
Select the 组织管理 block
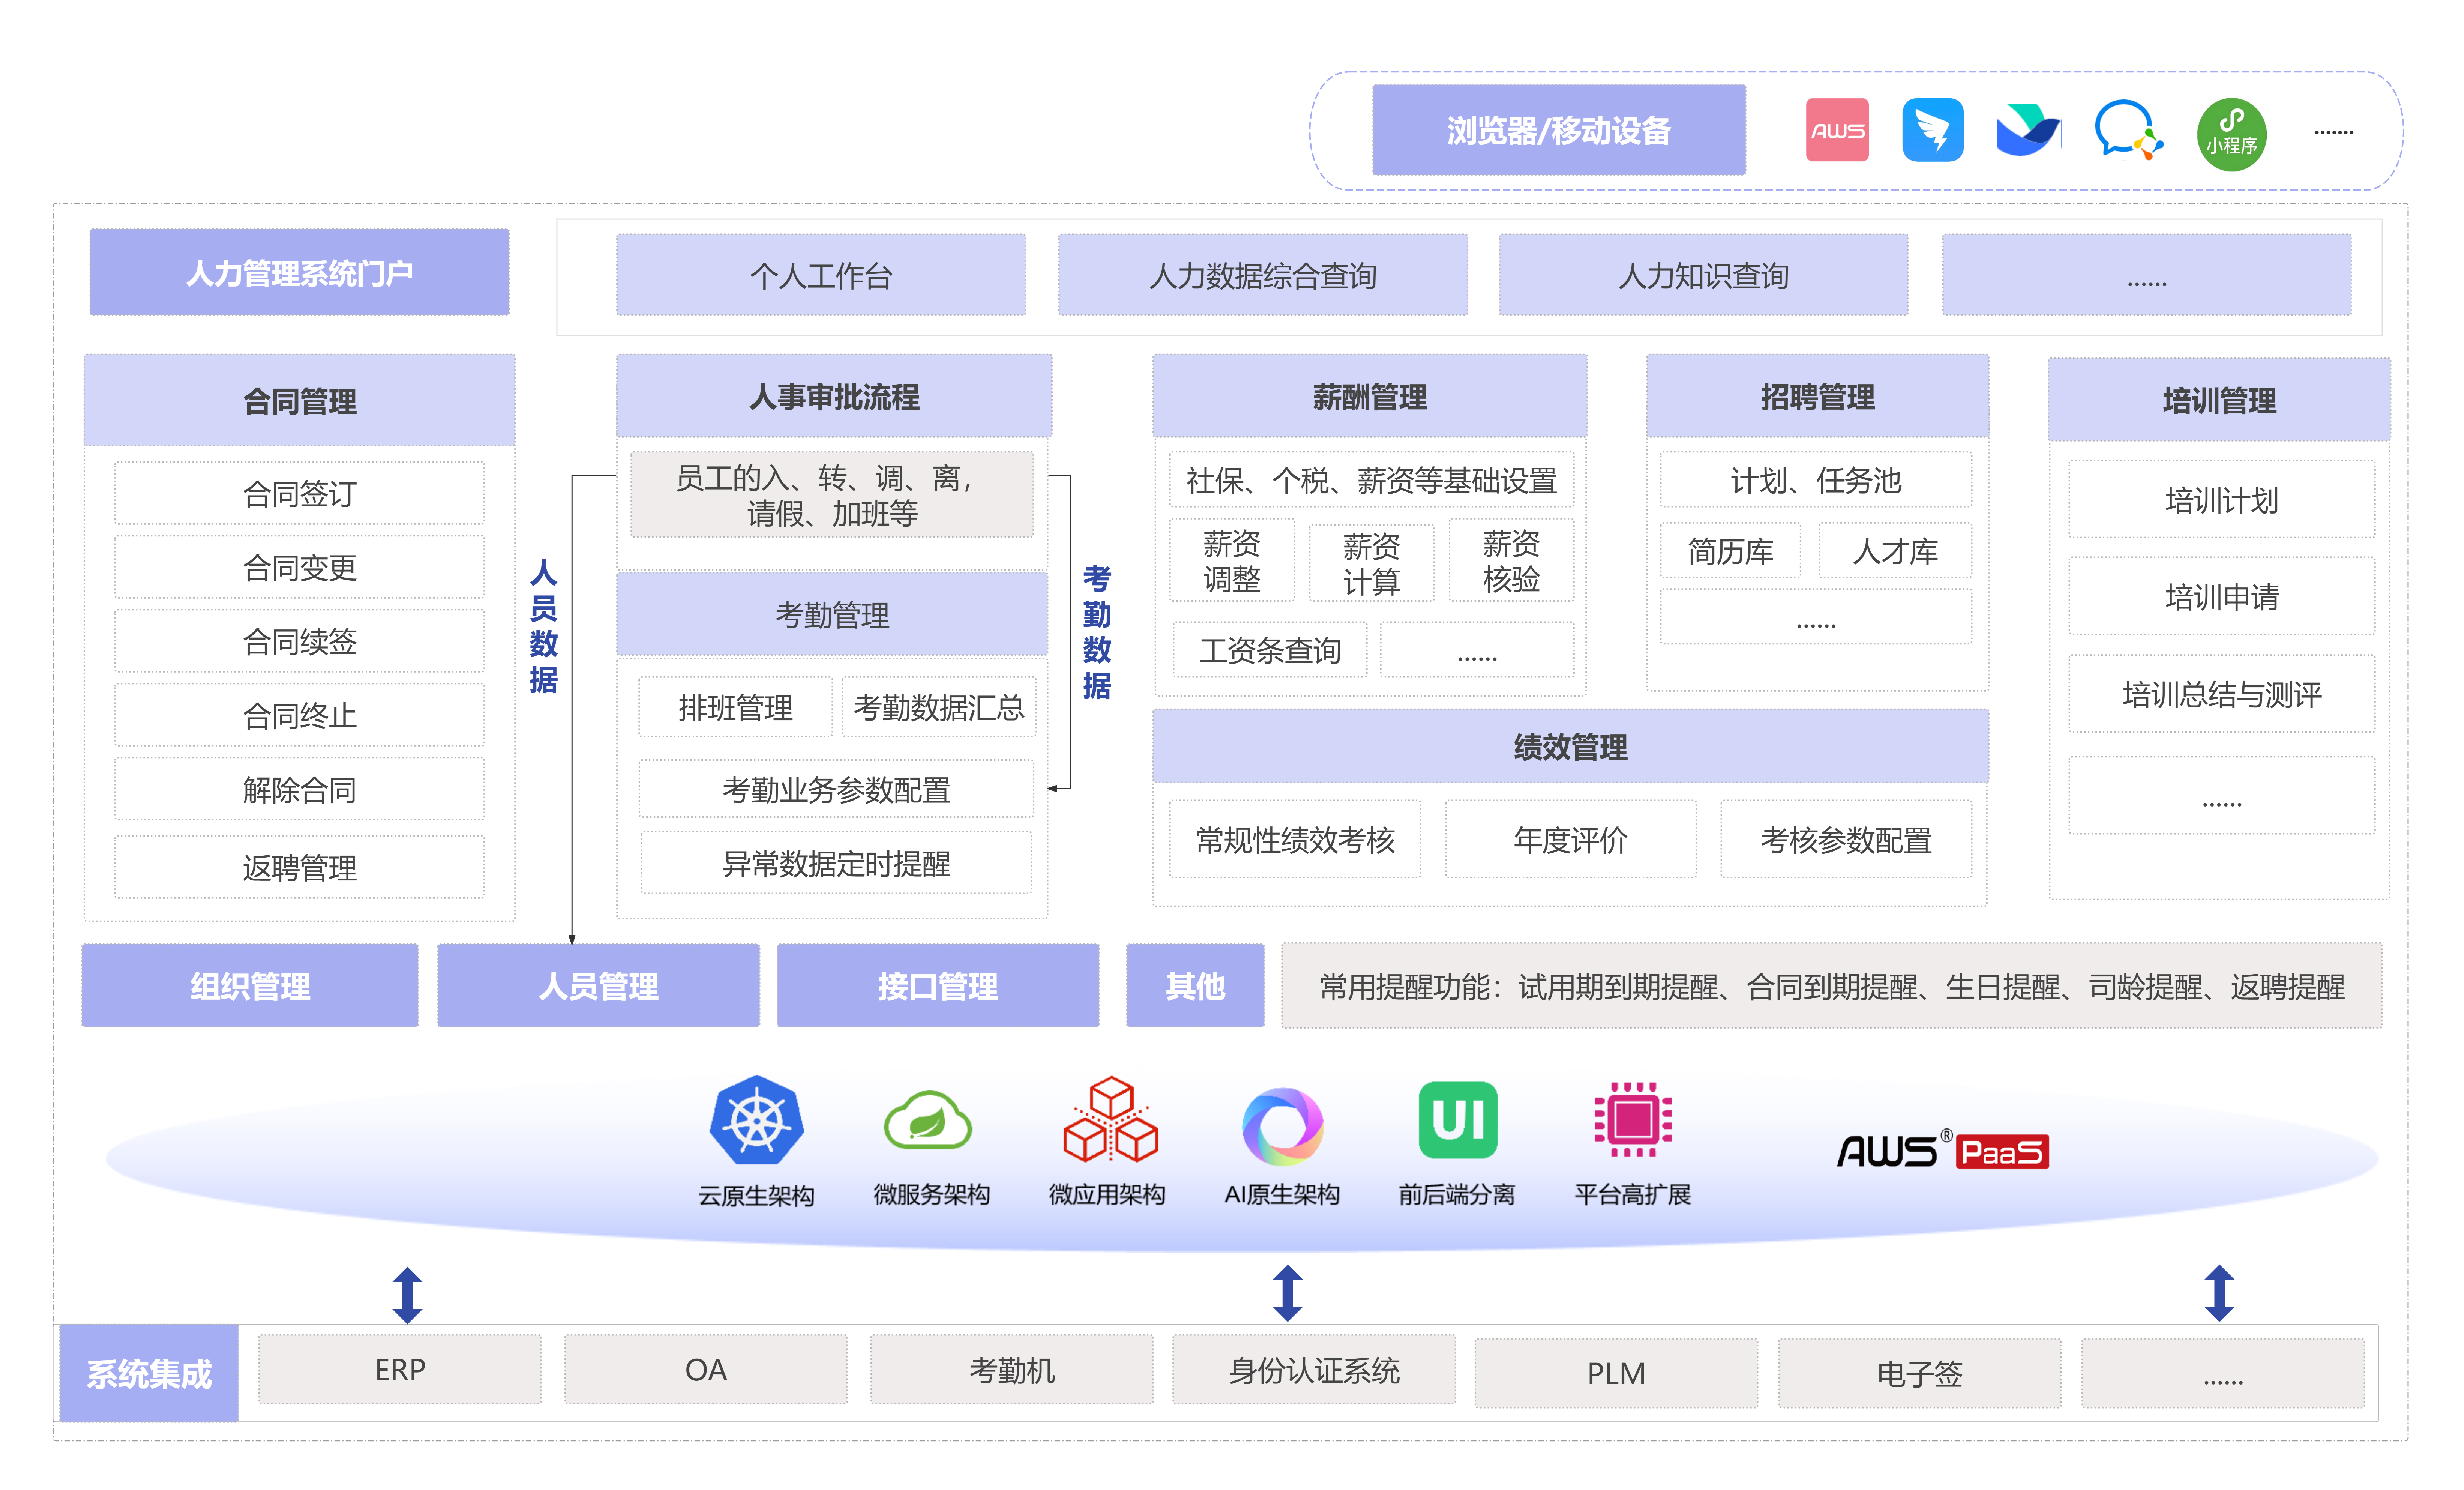click(x=250, y=985)
